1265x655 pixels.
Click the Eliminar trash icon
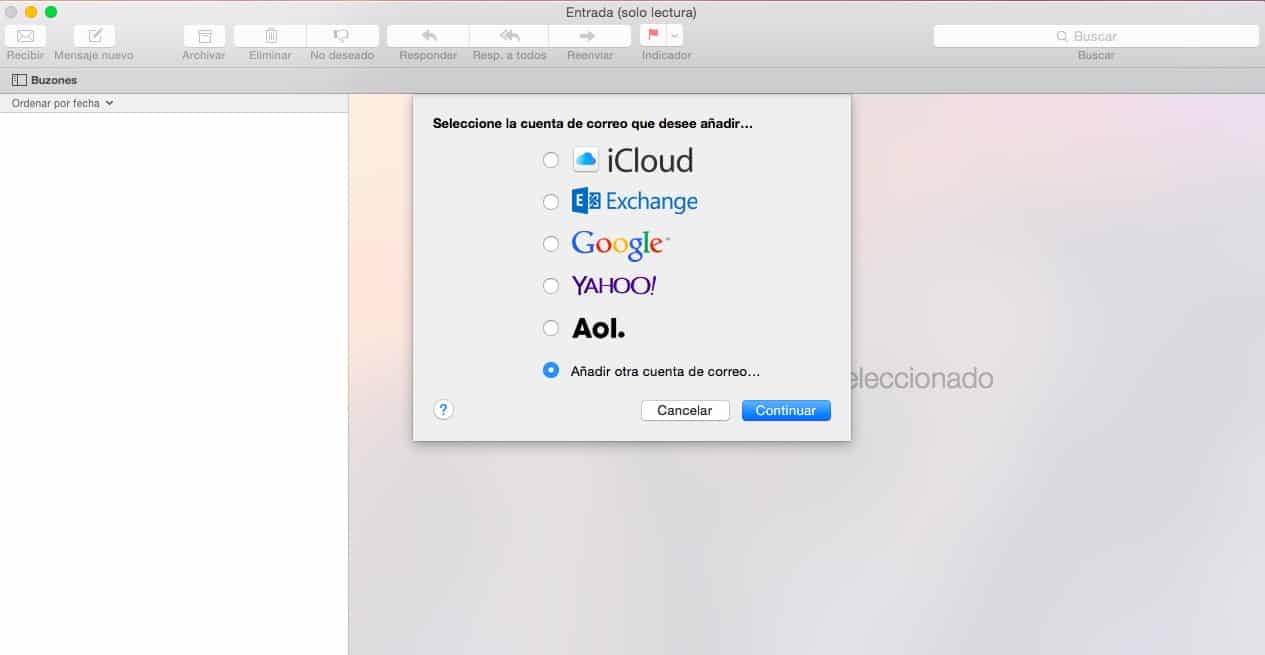[270, 36]
